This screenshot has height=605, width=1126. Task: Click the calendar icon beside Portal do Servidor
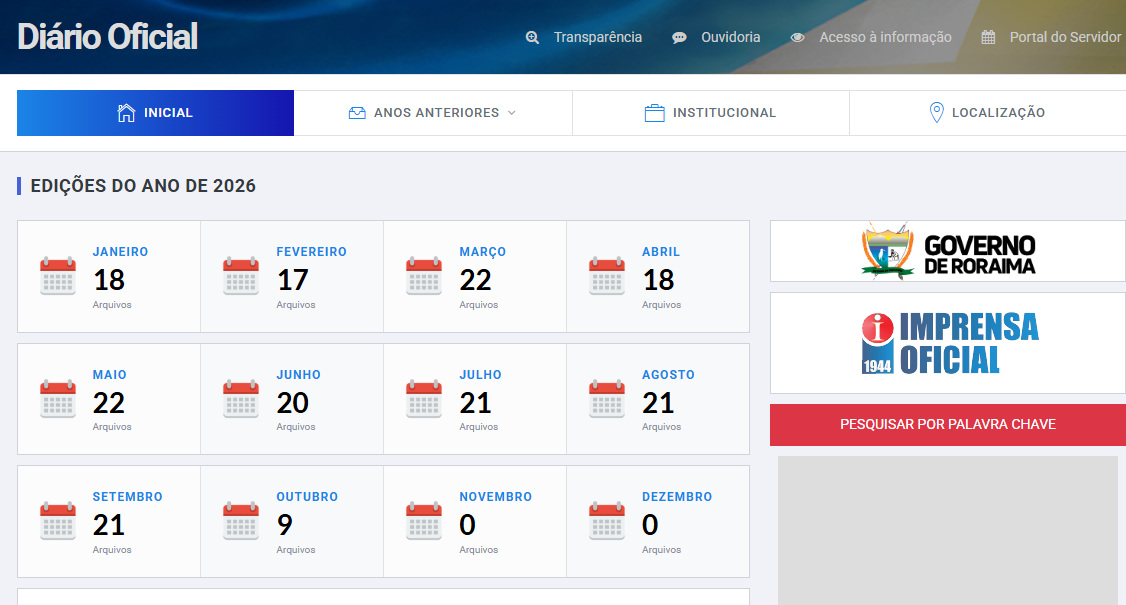(x=988, y=37)
